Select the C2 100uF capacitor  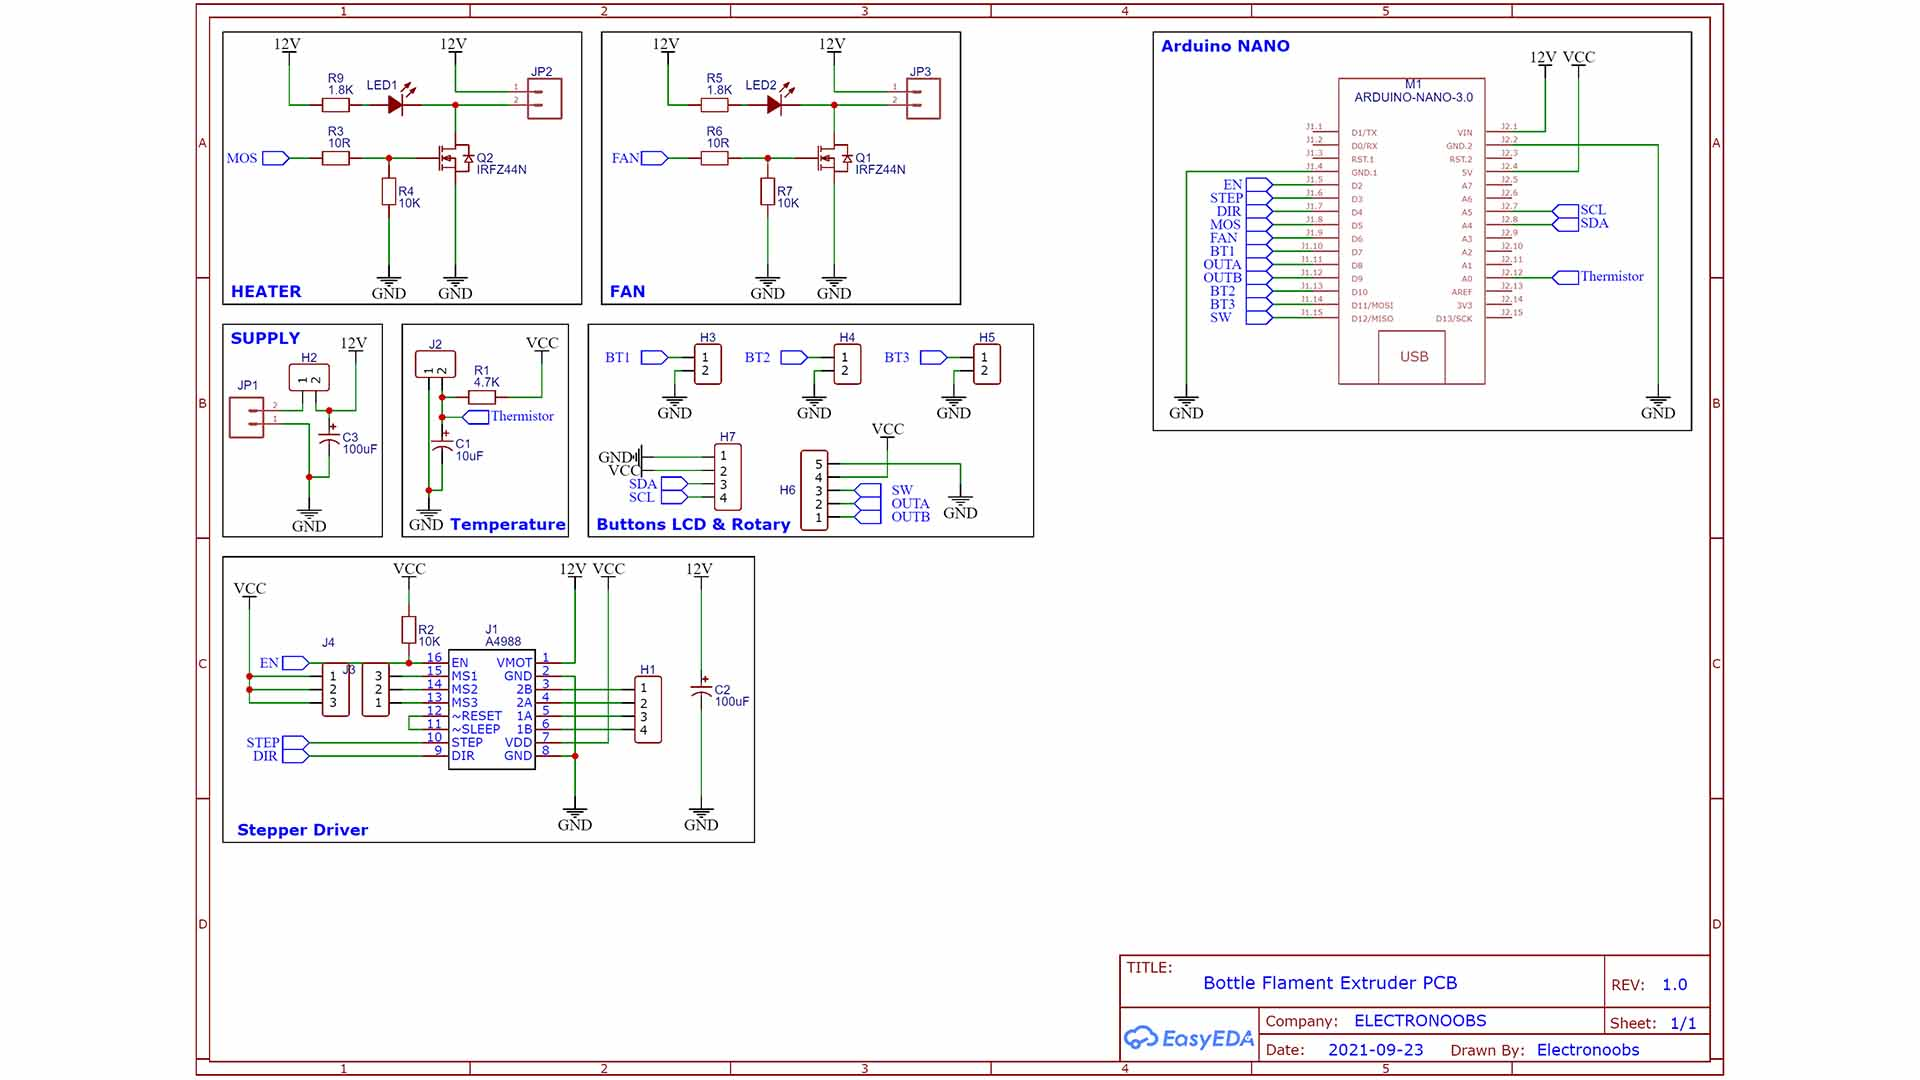(x=701, y=690)
